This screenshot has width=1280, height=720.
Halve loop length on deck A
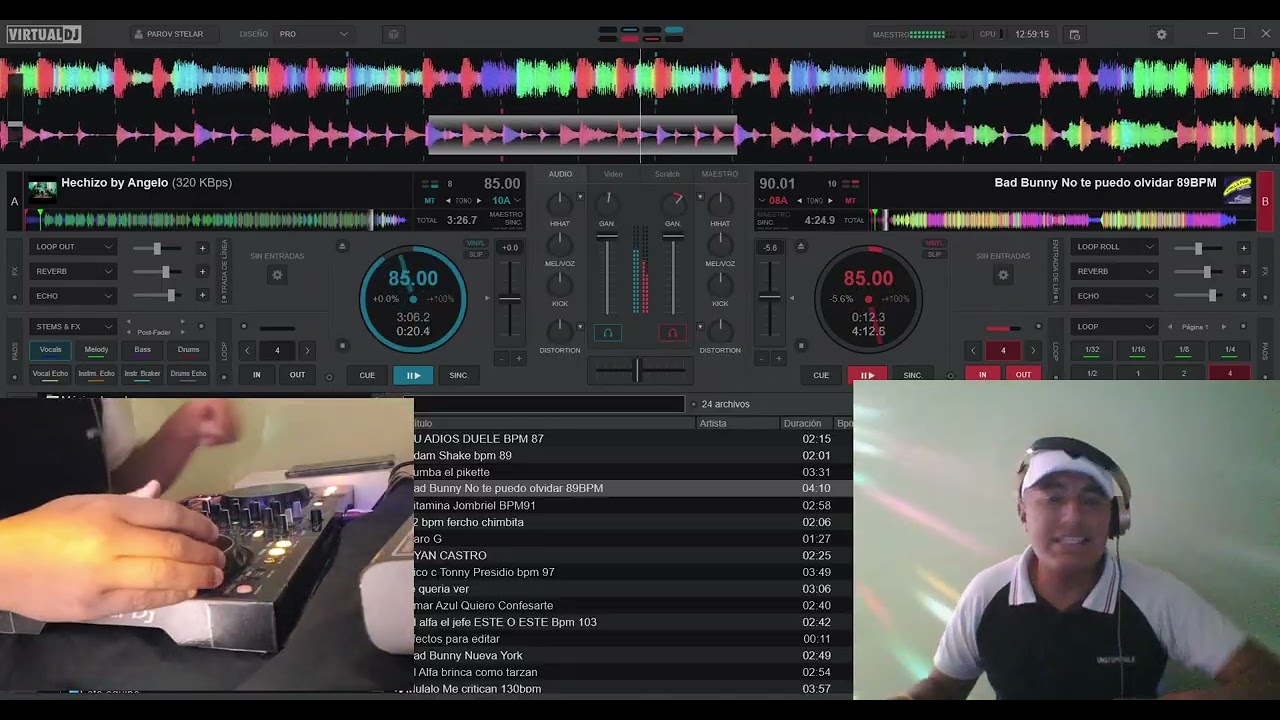[x=247, y=350]
